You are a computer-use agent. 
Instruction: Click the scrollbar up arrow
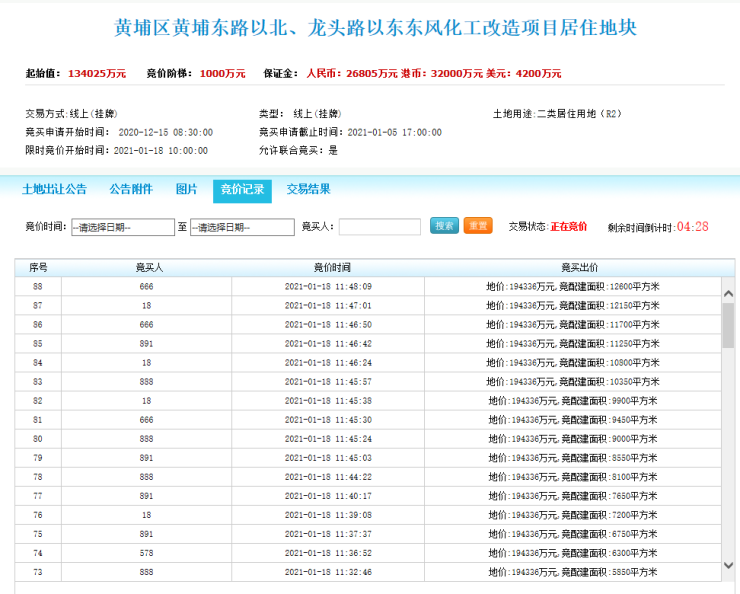(728, 288)
